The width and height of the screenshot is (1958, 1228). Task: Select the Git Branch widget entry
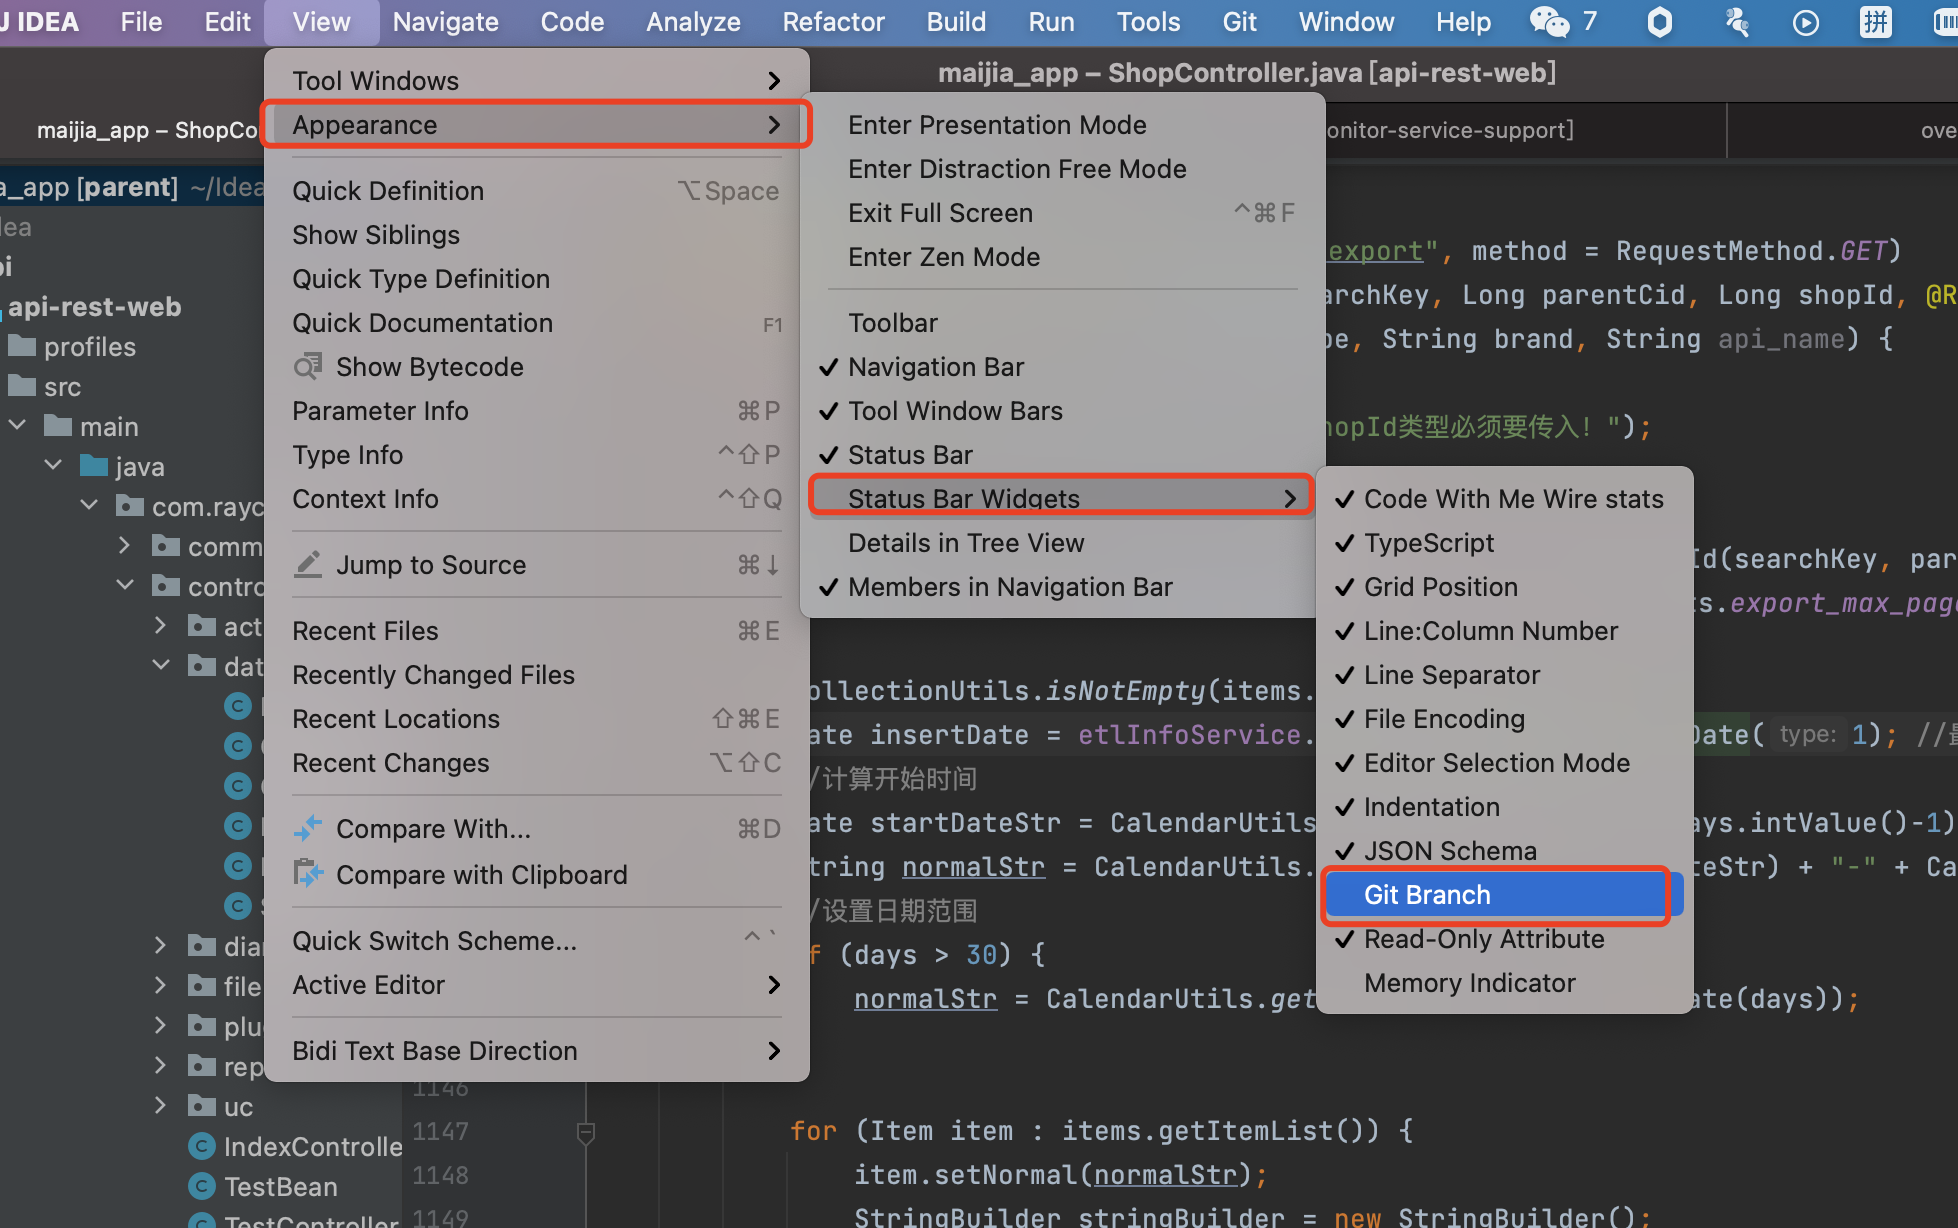(1427, 895)
